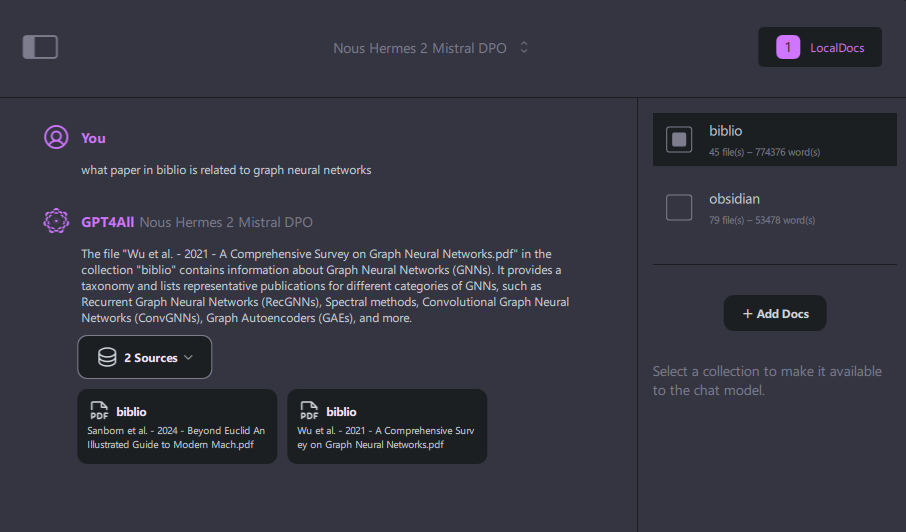The image size is (906, 532).
Task: Open Wu et al. Comprehensive Survey filename
Action: (x=386, y=438)
